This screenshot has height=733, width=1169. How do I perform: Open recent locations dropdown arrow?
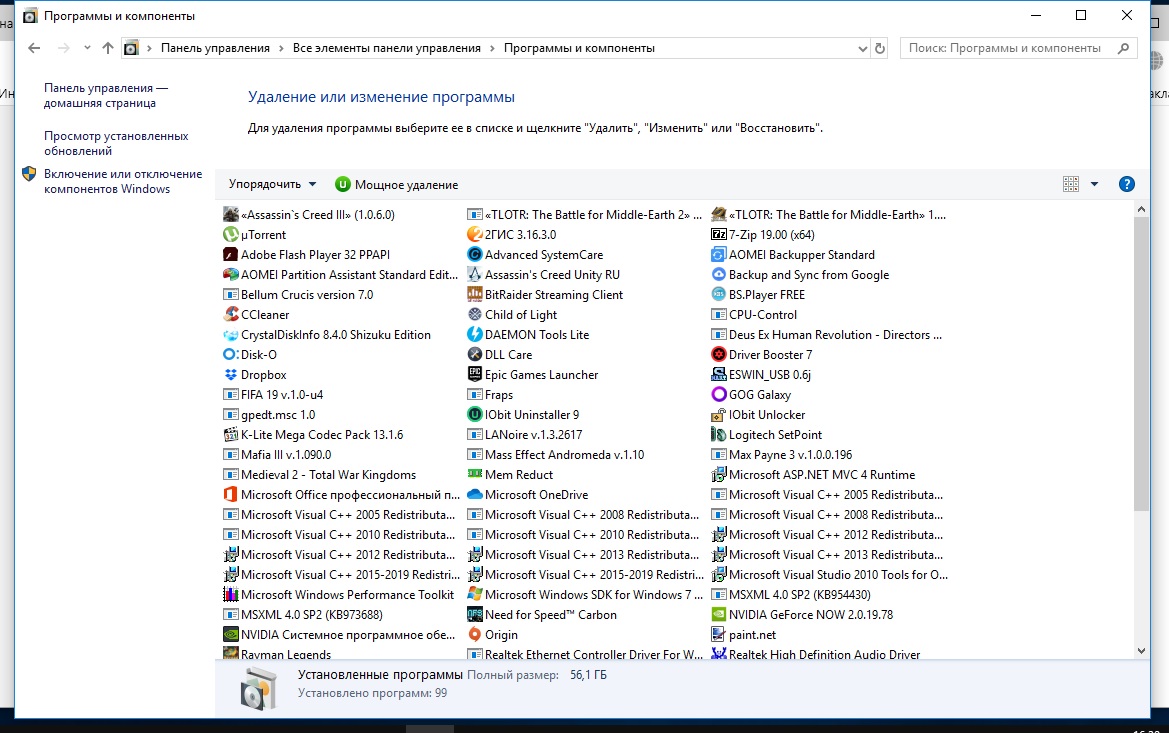coord(87,48)
